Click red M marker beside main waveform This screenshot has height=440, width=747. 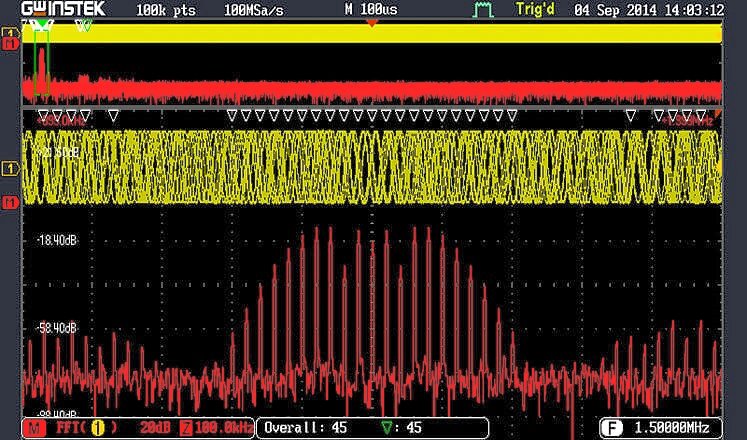[x=10, y=203]
